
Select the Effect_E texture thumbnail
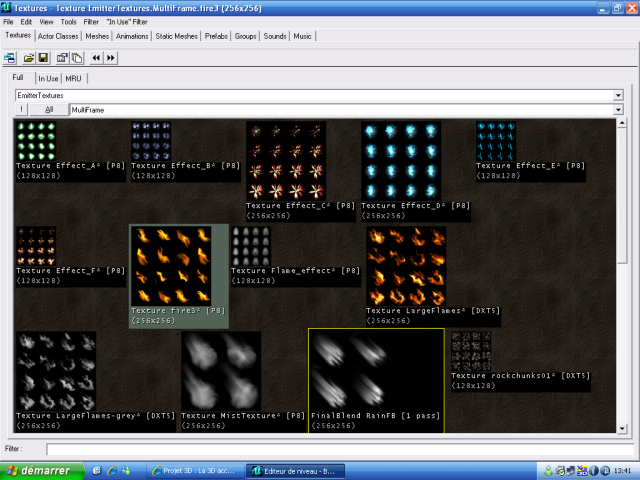pyautogui.click(x=496, y=141)
